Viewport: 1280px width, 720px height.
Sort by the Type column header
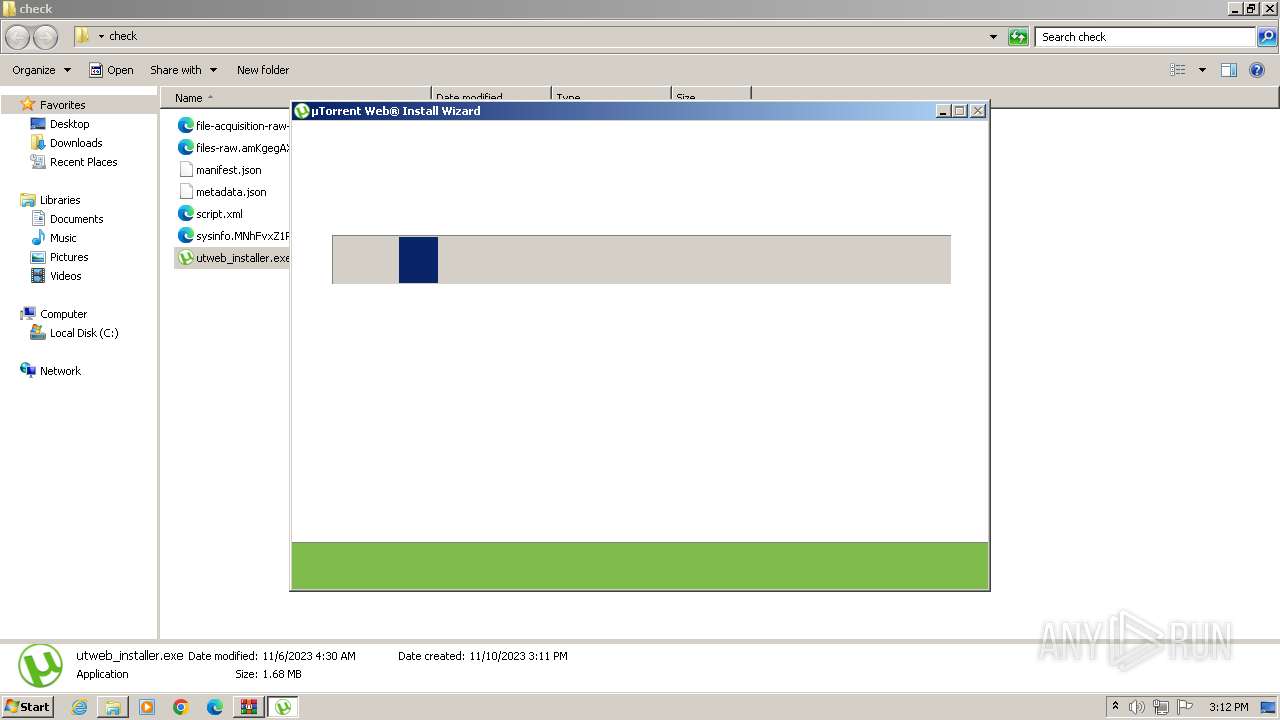(x=611, y=95)
